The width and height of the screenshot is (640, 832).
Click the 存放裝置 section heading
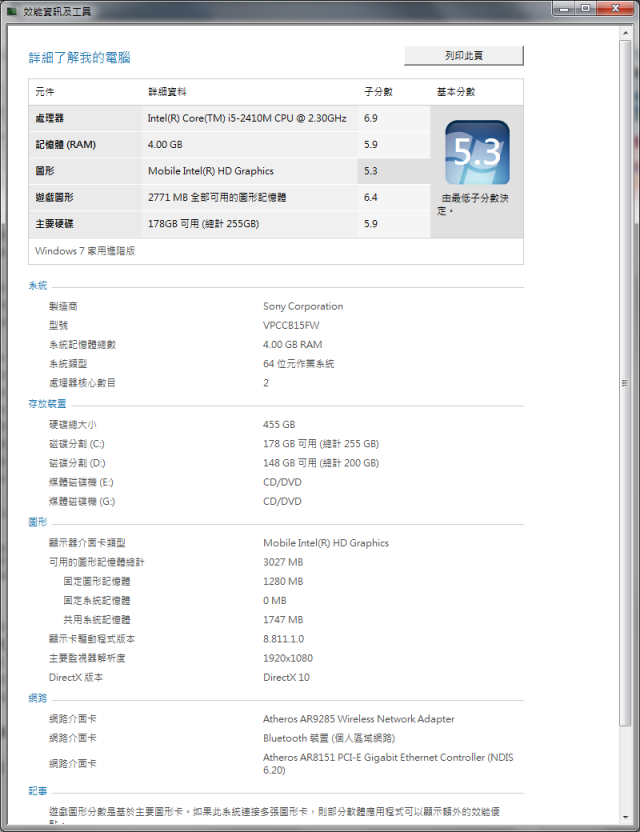pos(47,404)
